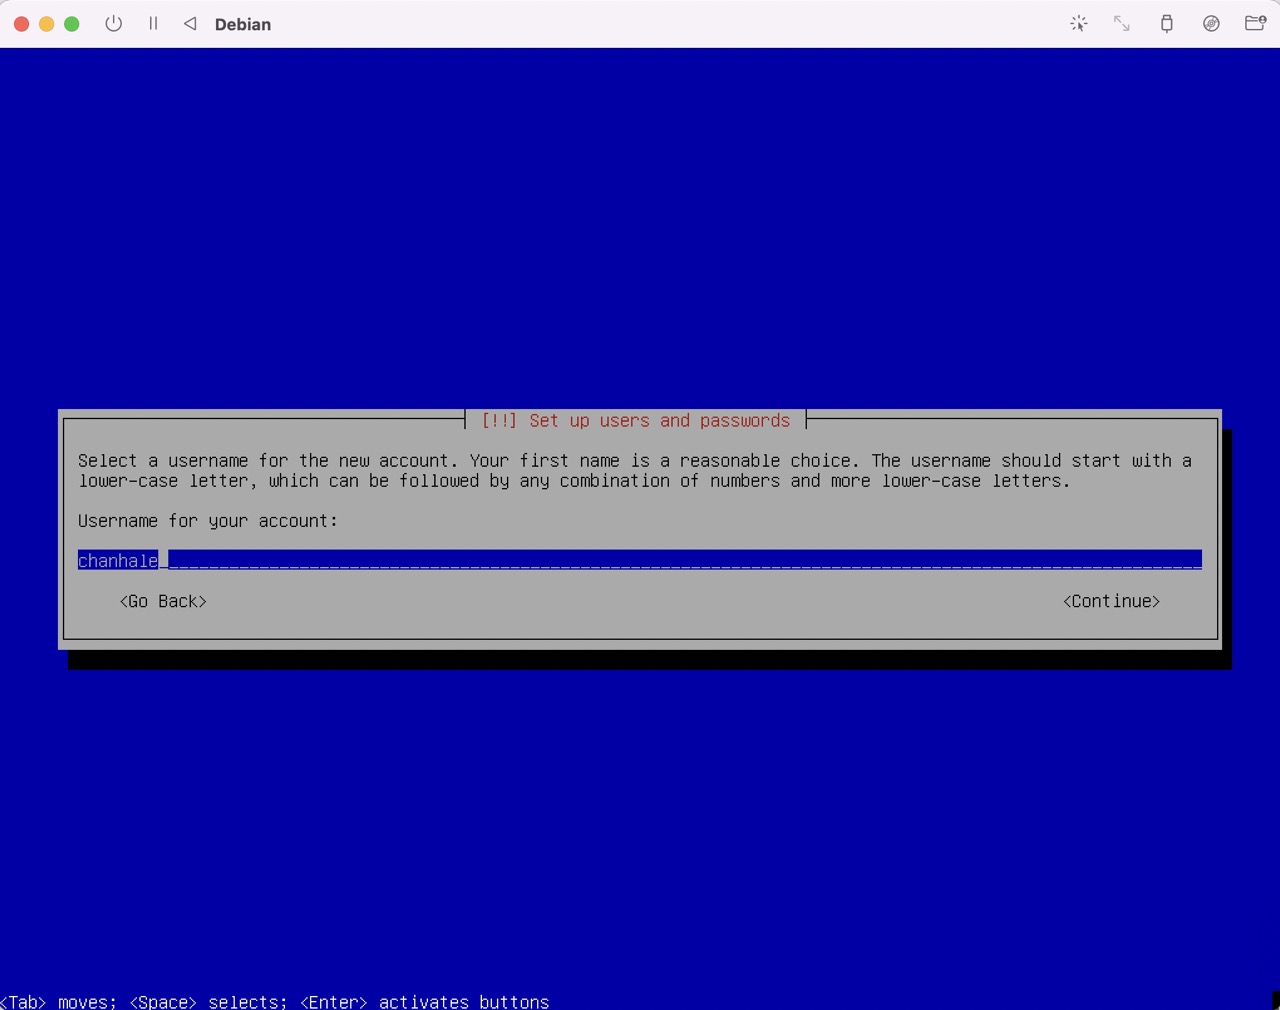Click the Tab/Space/Enter help line

point(275,1001)
